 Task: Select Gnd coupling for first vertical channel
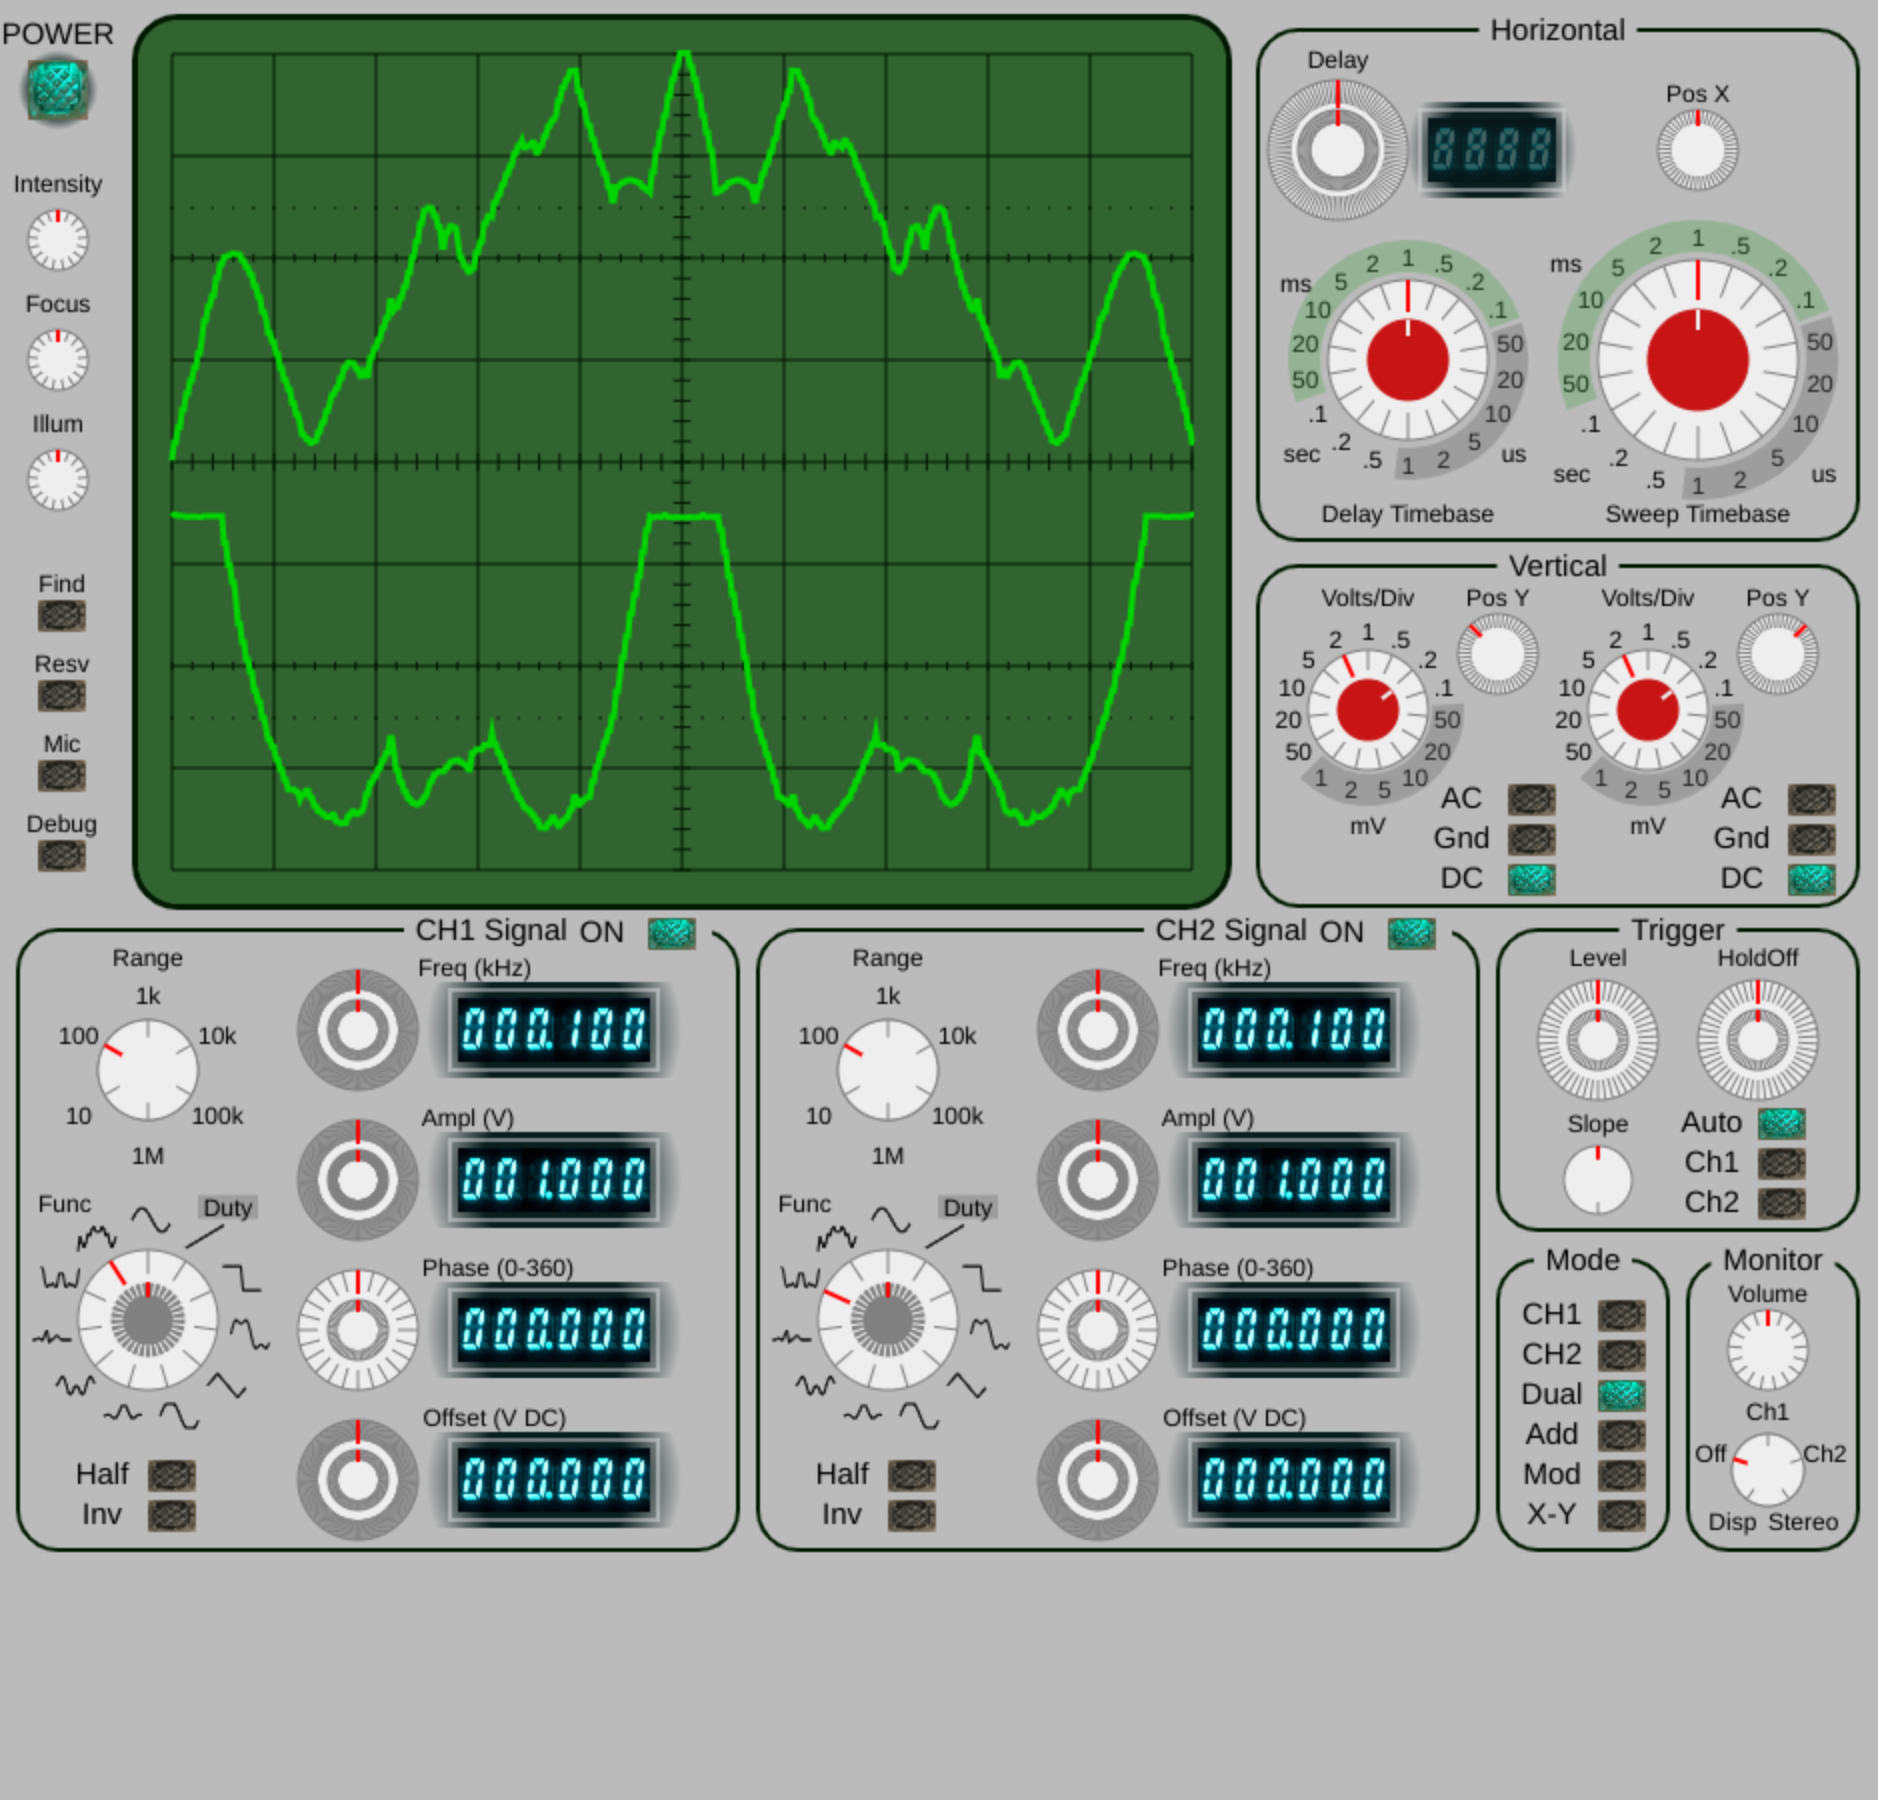point(1532,840)
